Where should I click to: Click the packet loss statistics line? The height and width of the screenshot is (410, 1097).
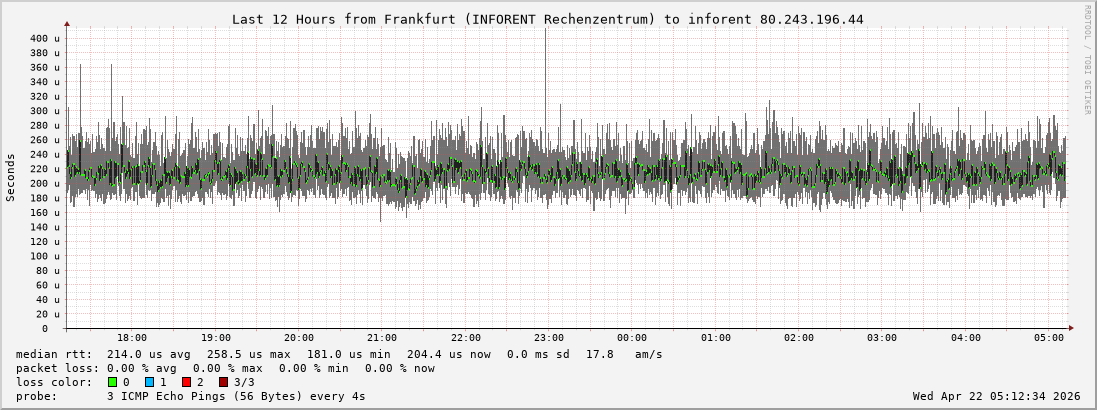(225, 368)
